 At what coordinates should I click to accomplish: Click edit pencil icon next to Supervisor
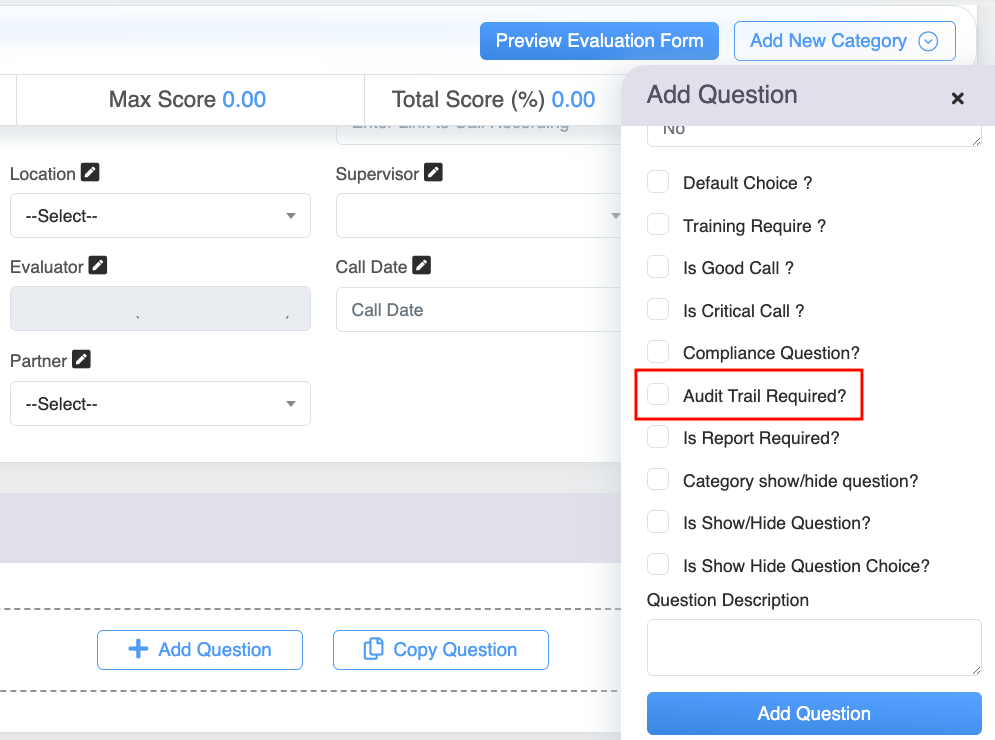click(x=433, y=173)
